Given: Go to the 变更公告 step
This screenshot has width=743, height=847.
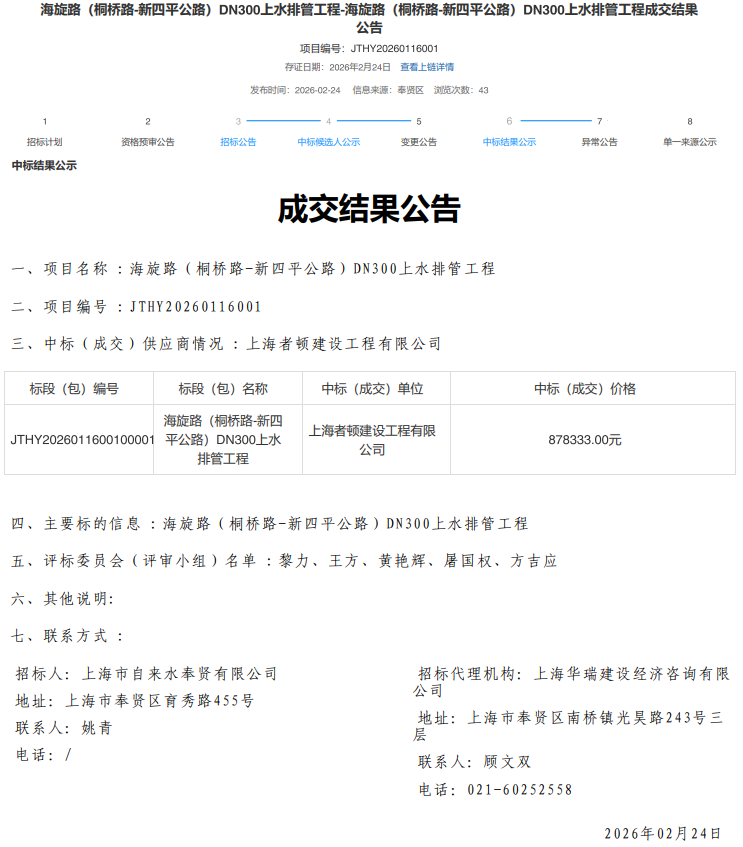Looking at the screenshot, I should pos(419,142).
